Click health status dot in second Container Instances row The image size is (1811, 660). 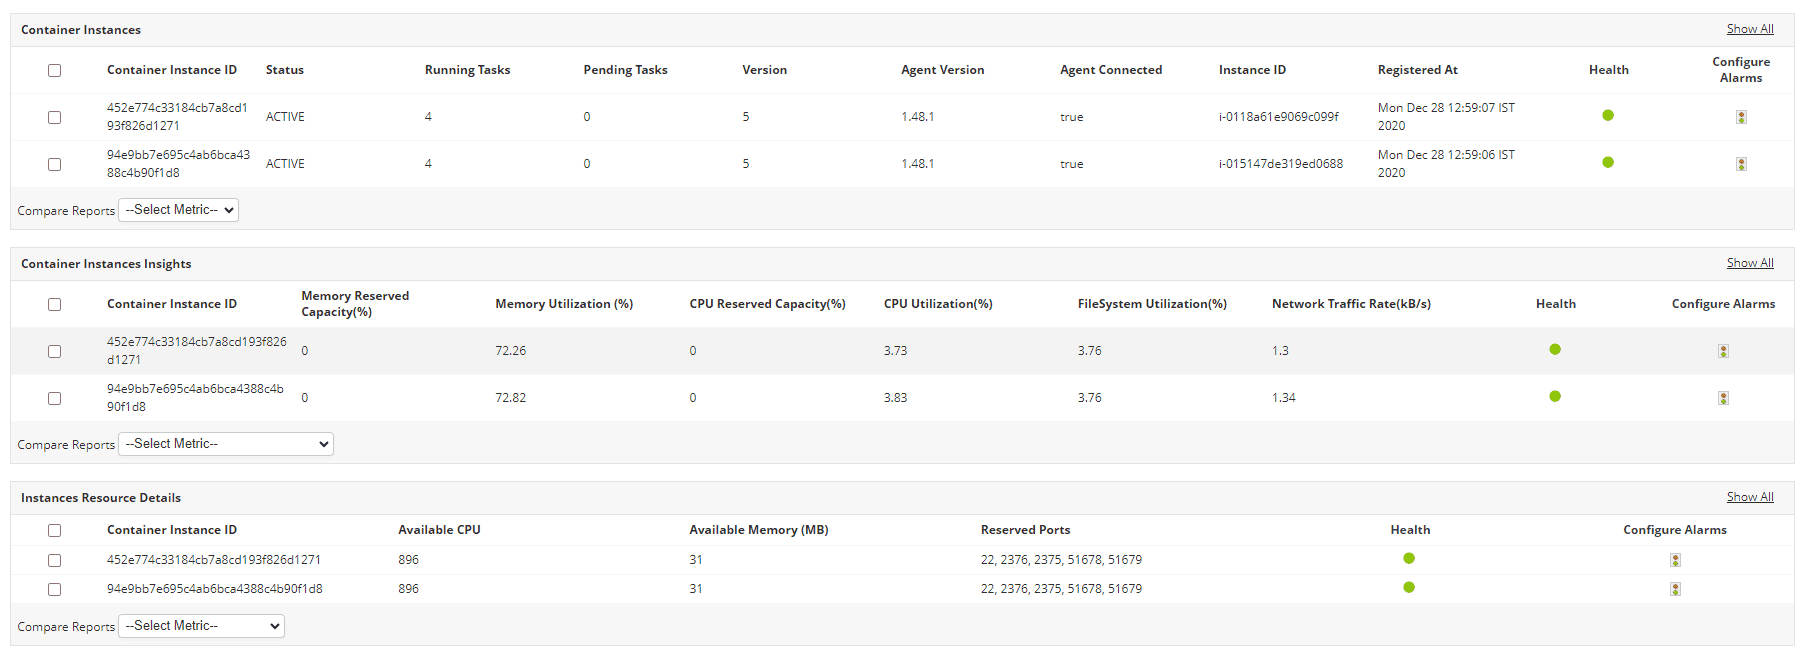[1608, 161]
